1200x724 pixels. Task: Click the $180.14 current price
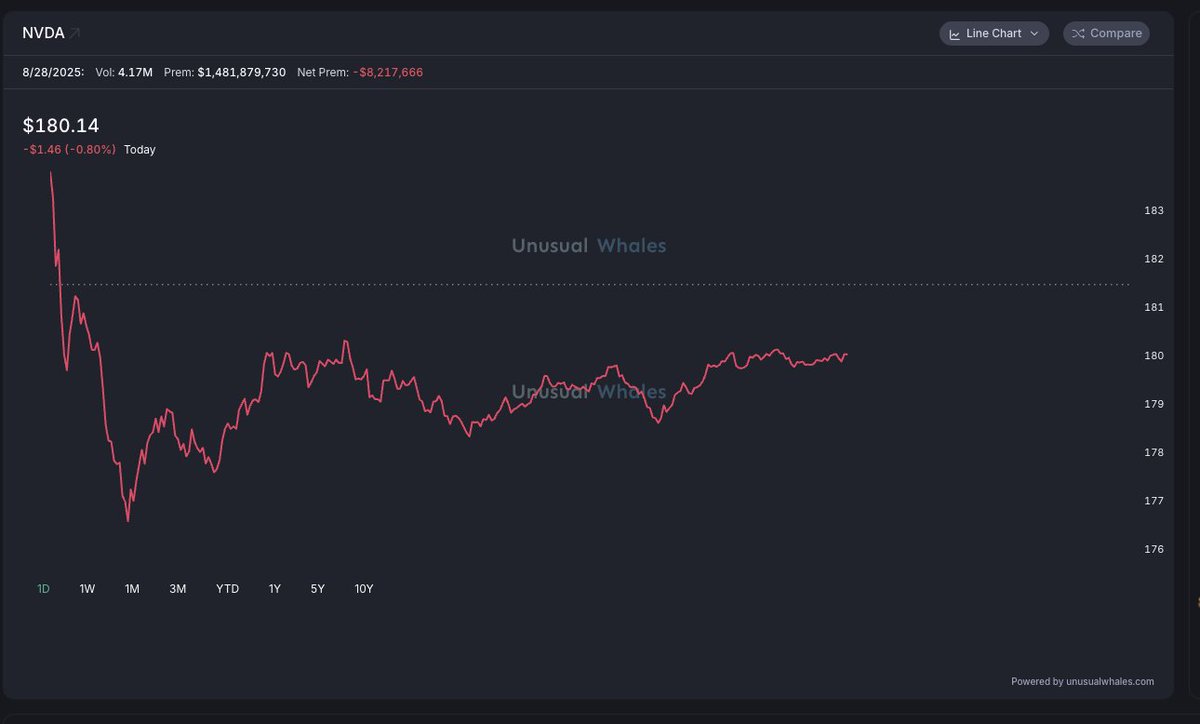pos(61,125)
